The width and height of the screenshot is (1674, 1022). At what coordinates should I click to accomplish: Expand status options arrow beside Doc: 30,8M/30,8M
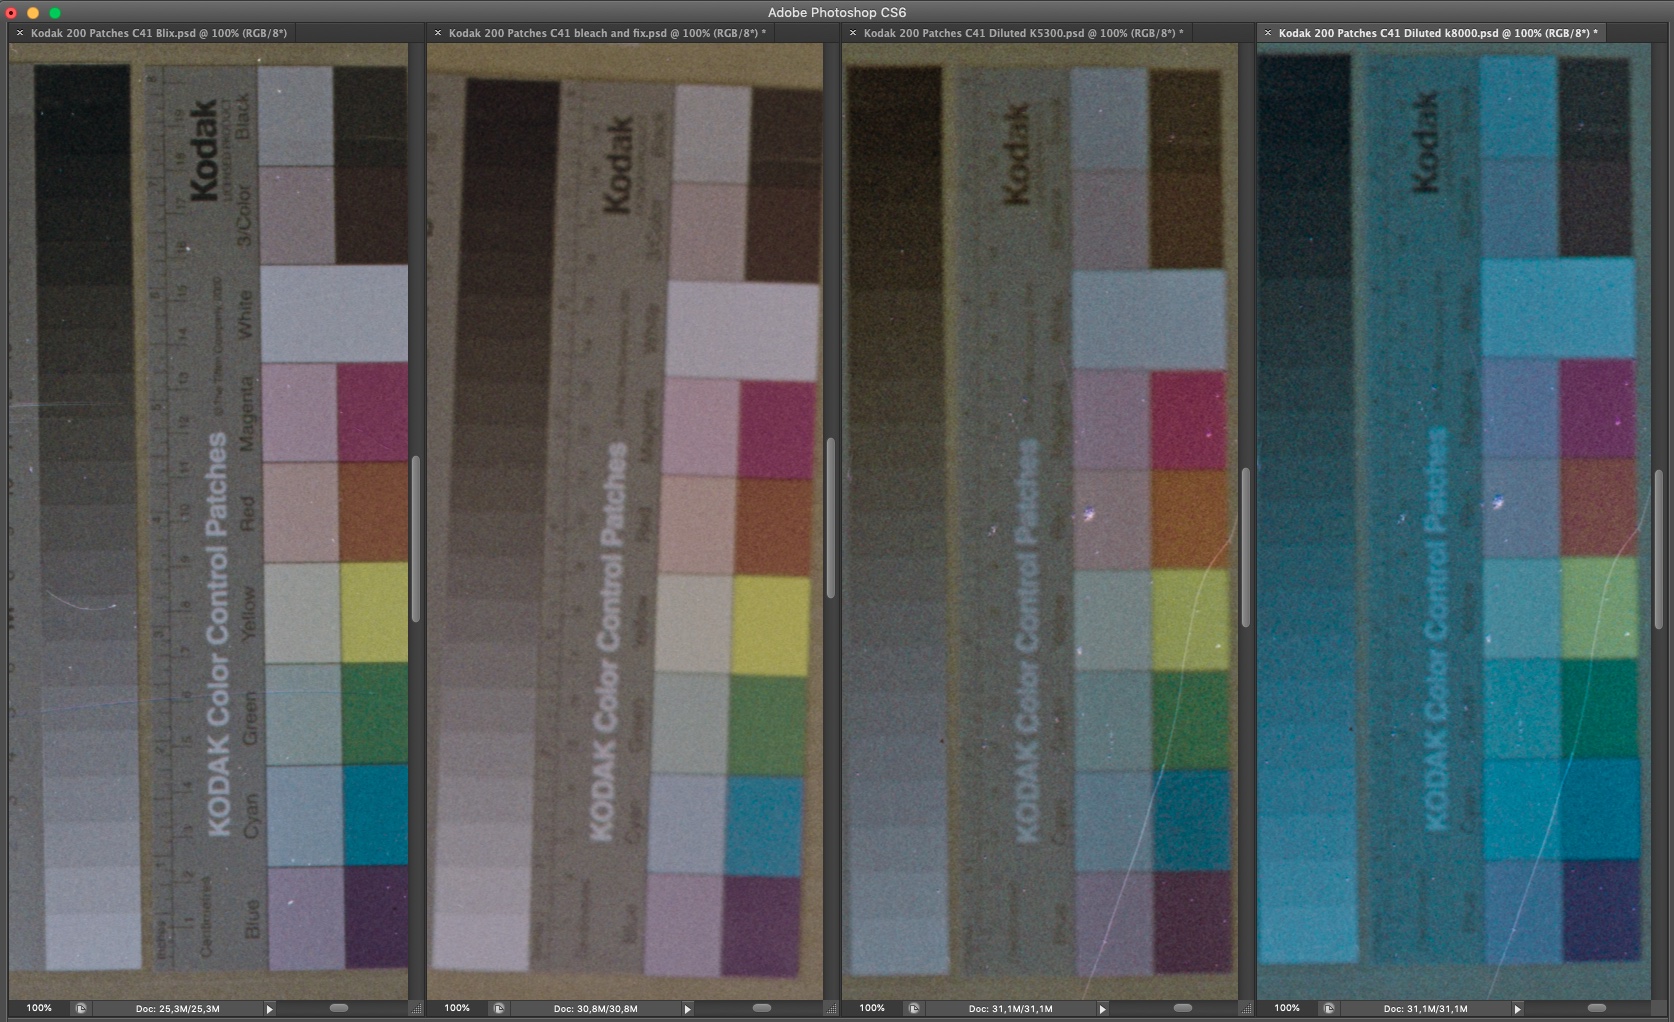pyautogui.click(x=687, y=1009)
